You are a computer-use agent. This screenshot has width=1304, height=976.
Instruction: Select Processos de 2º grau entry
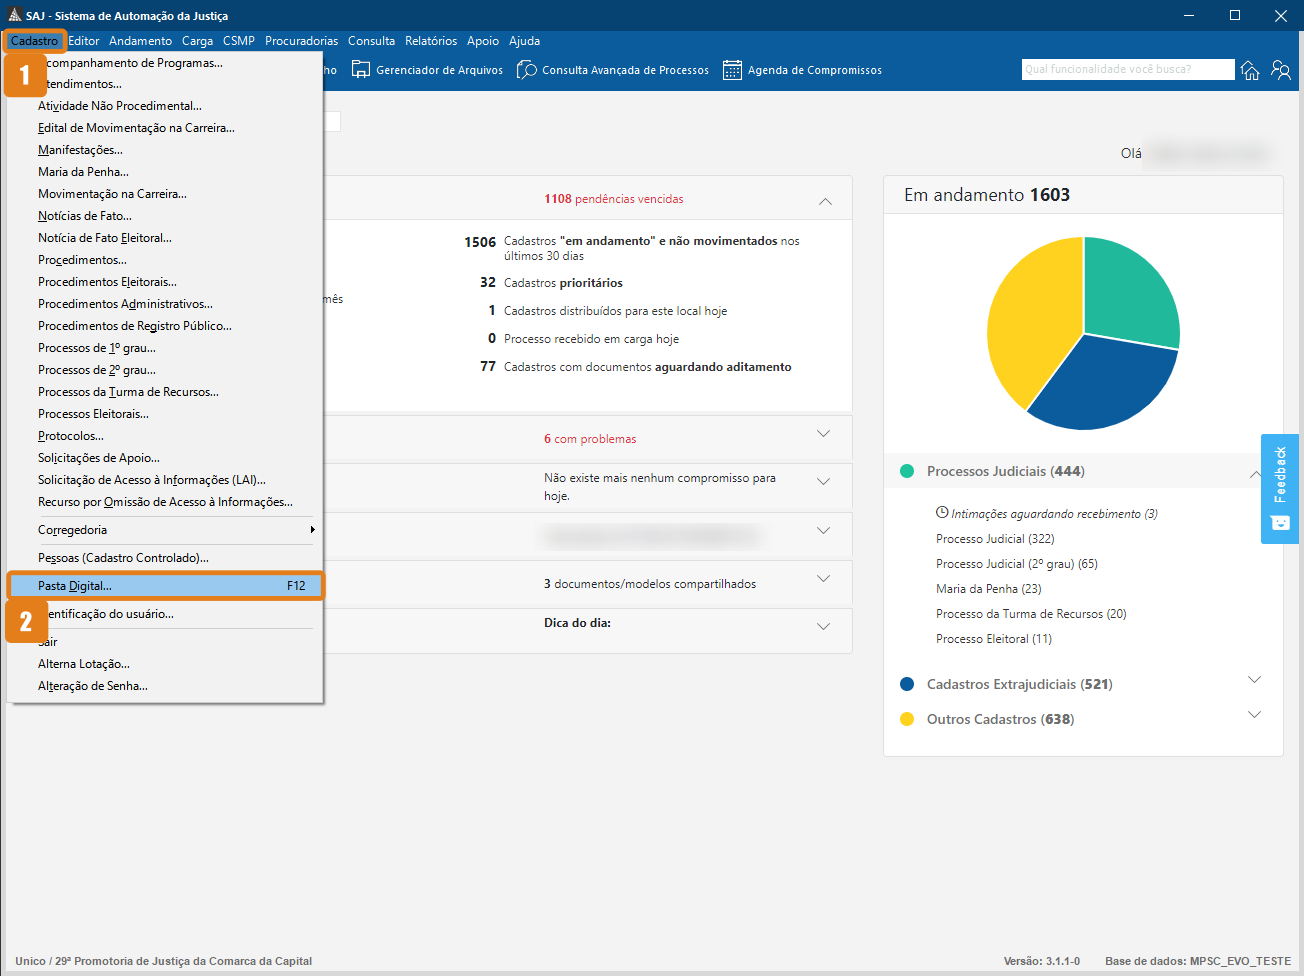165,370
